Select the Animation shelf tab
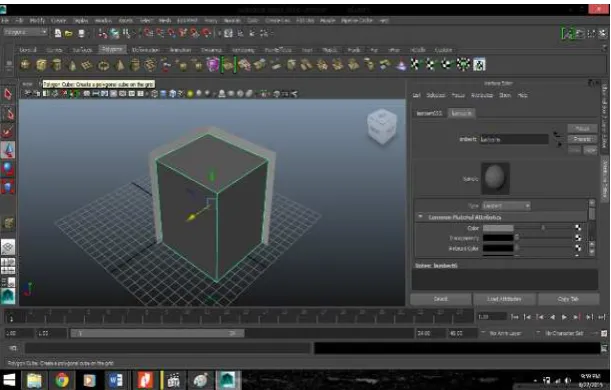Screen dimensions: 611x390 [x=180, y=50]
